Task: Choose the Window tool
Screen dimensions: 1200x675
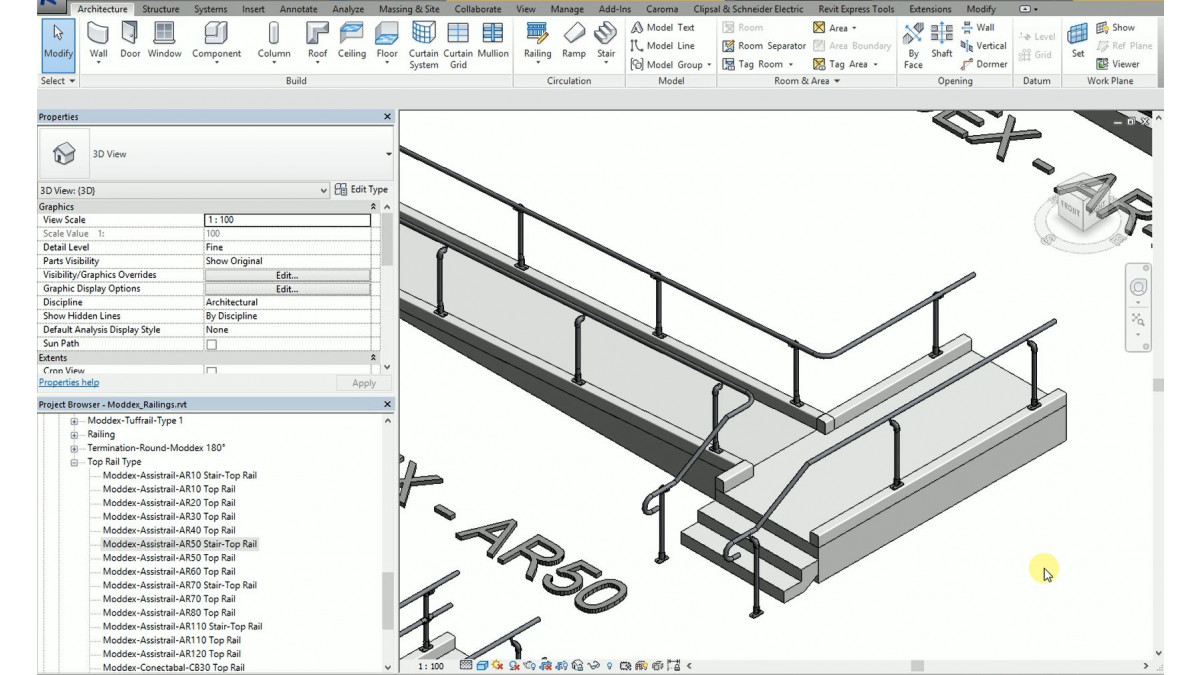Action: point(165,40)
